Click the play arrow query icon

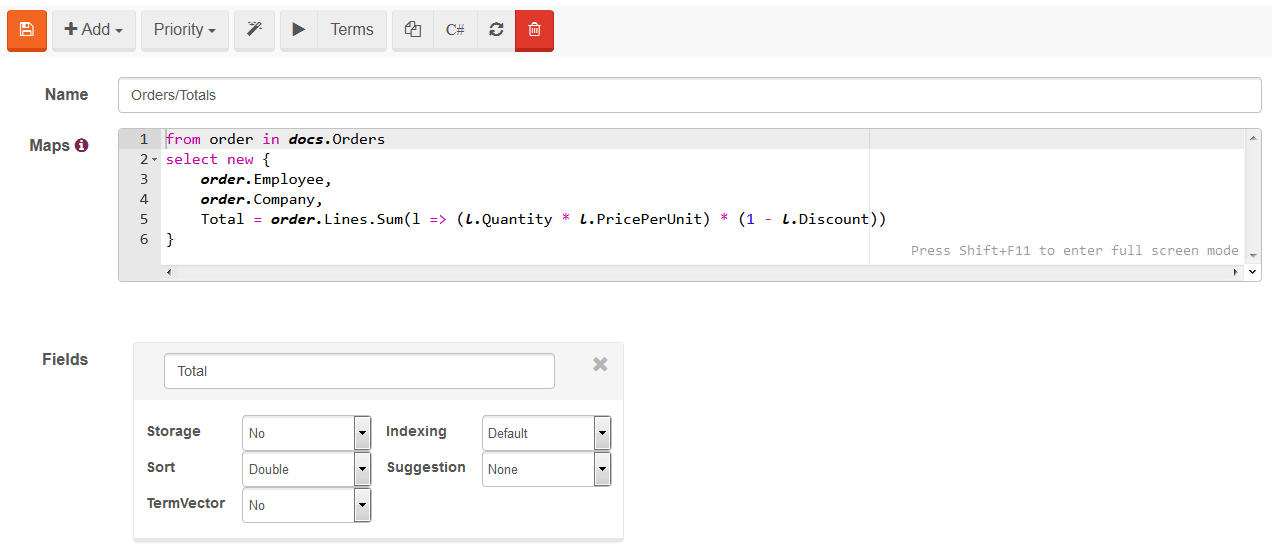pos(299,30)
